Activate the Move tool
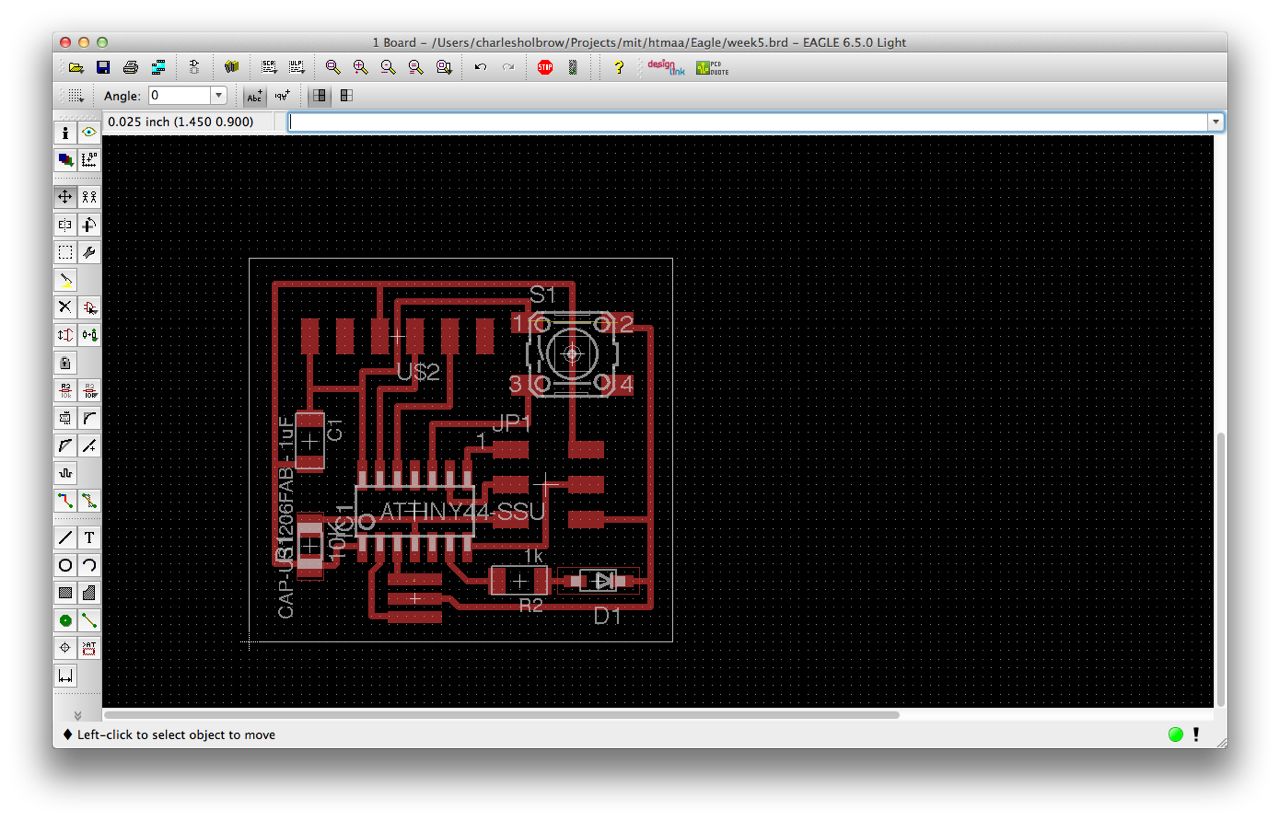The height and width of the screenshot is (821, 1280). [x=65, y=197]
